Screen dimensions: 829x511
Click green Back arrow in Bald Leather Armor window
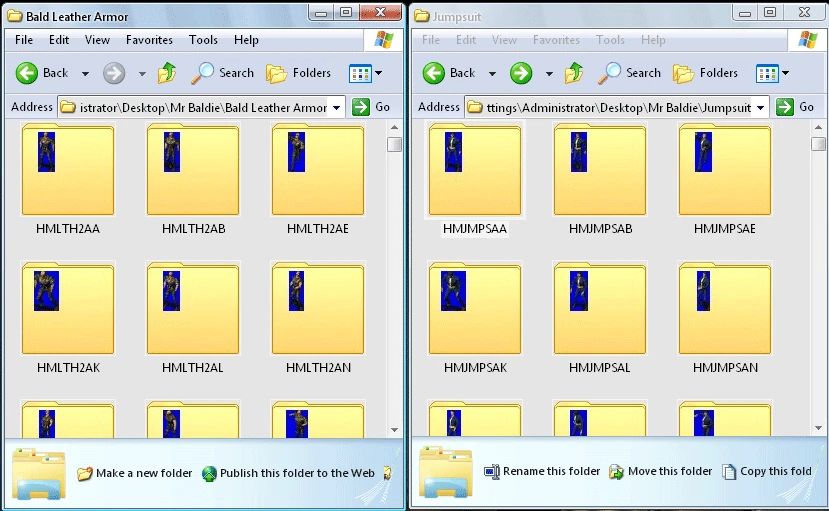[x=27, y=73]
